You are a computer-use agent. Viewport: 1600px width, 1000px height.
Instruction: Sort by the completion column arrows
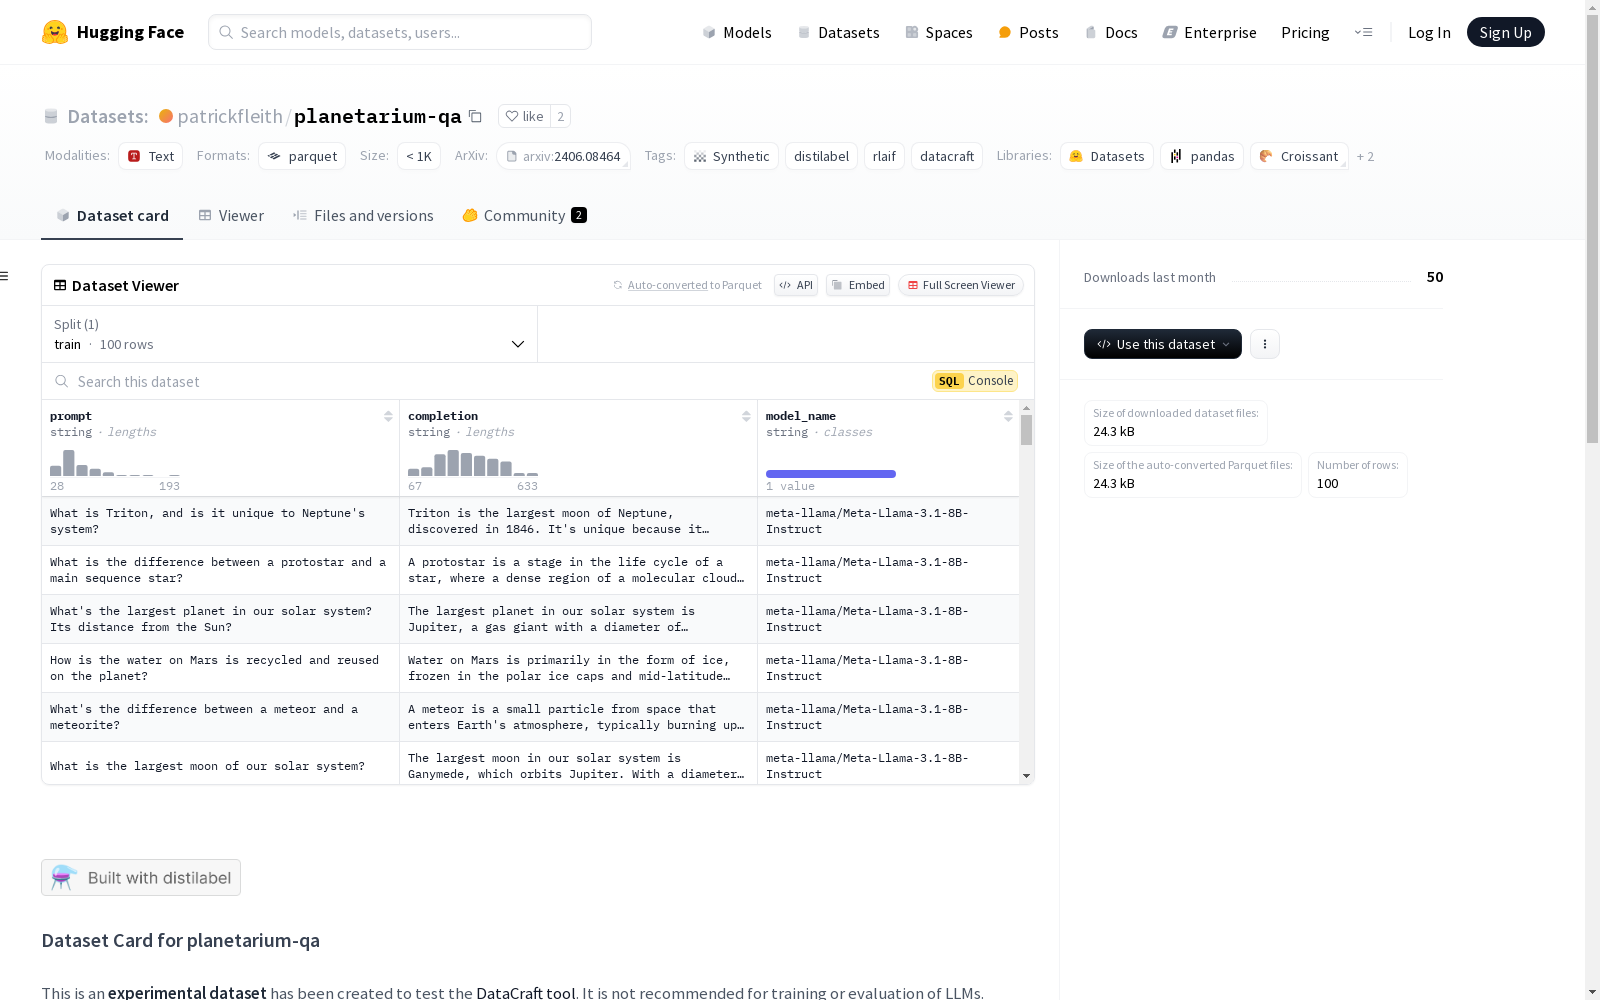click(x=746, y=416)
